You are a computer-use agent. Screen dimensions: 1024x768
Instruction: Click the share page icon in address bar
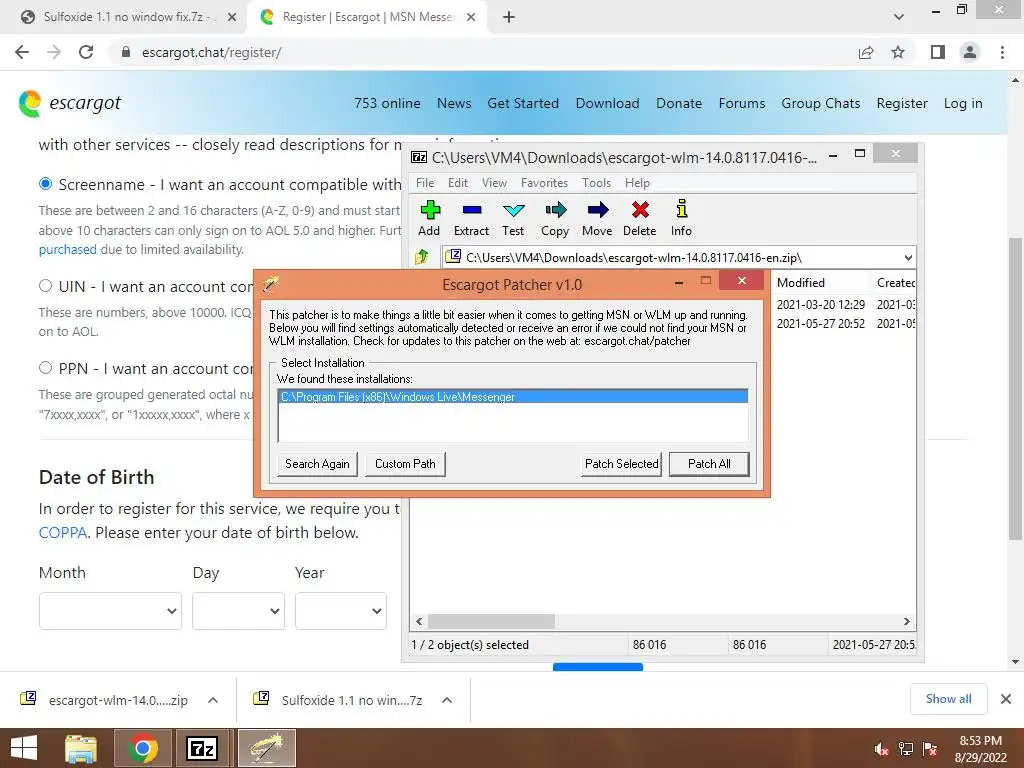(866, 52)
